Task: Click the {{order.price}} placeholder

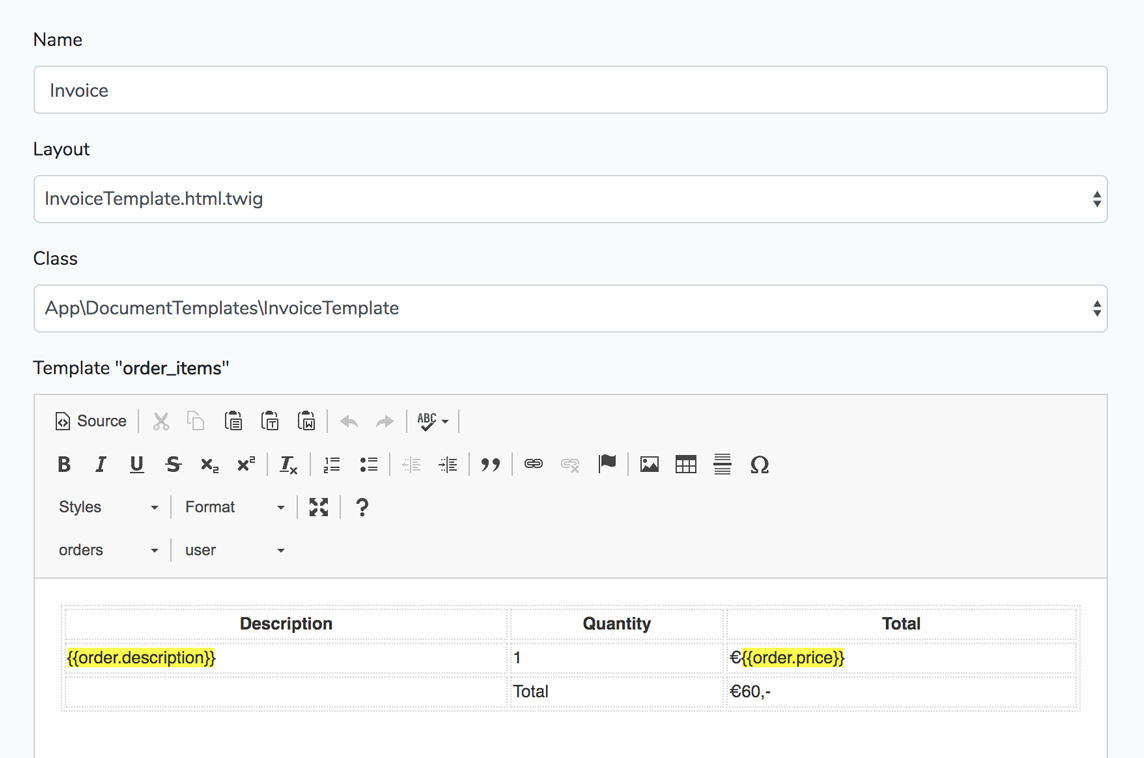Action: point(793,657)
